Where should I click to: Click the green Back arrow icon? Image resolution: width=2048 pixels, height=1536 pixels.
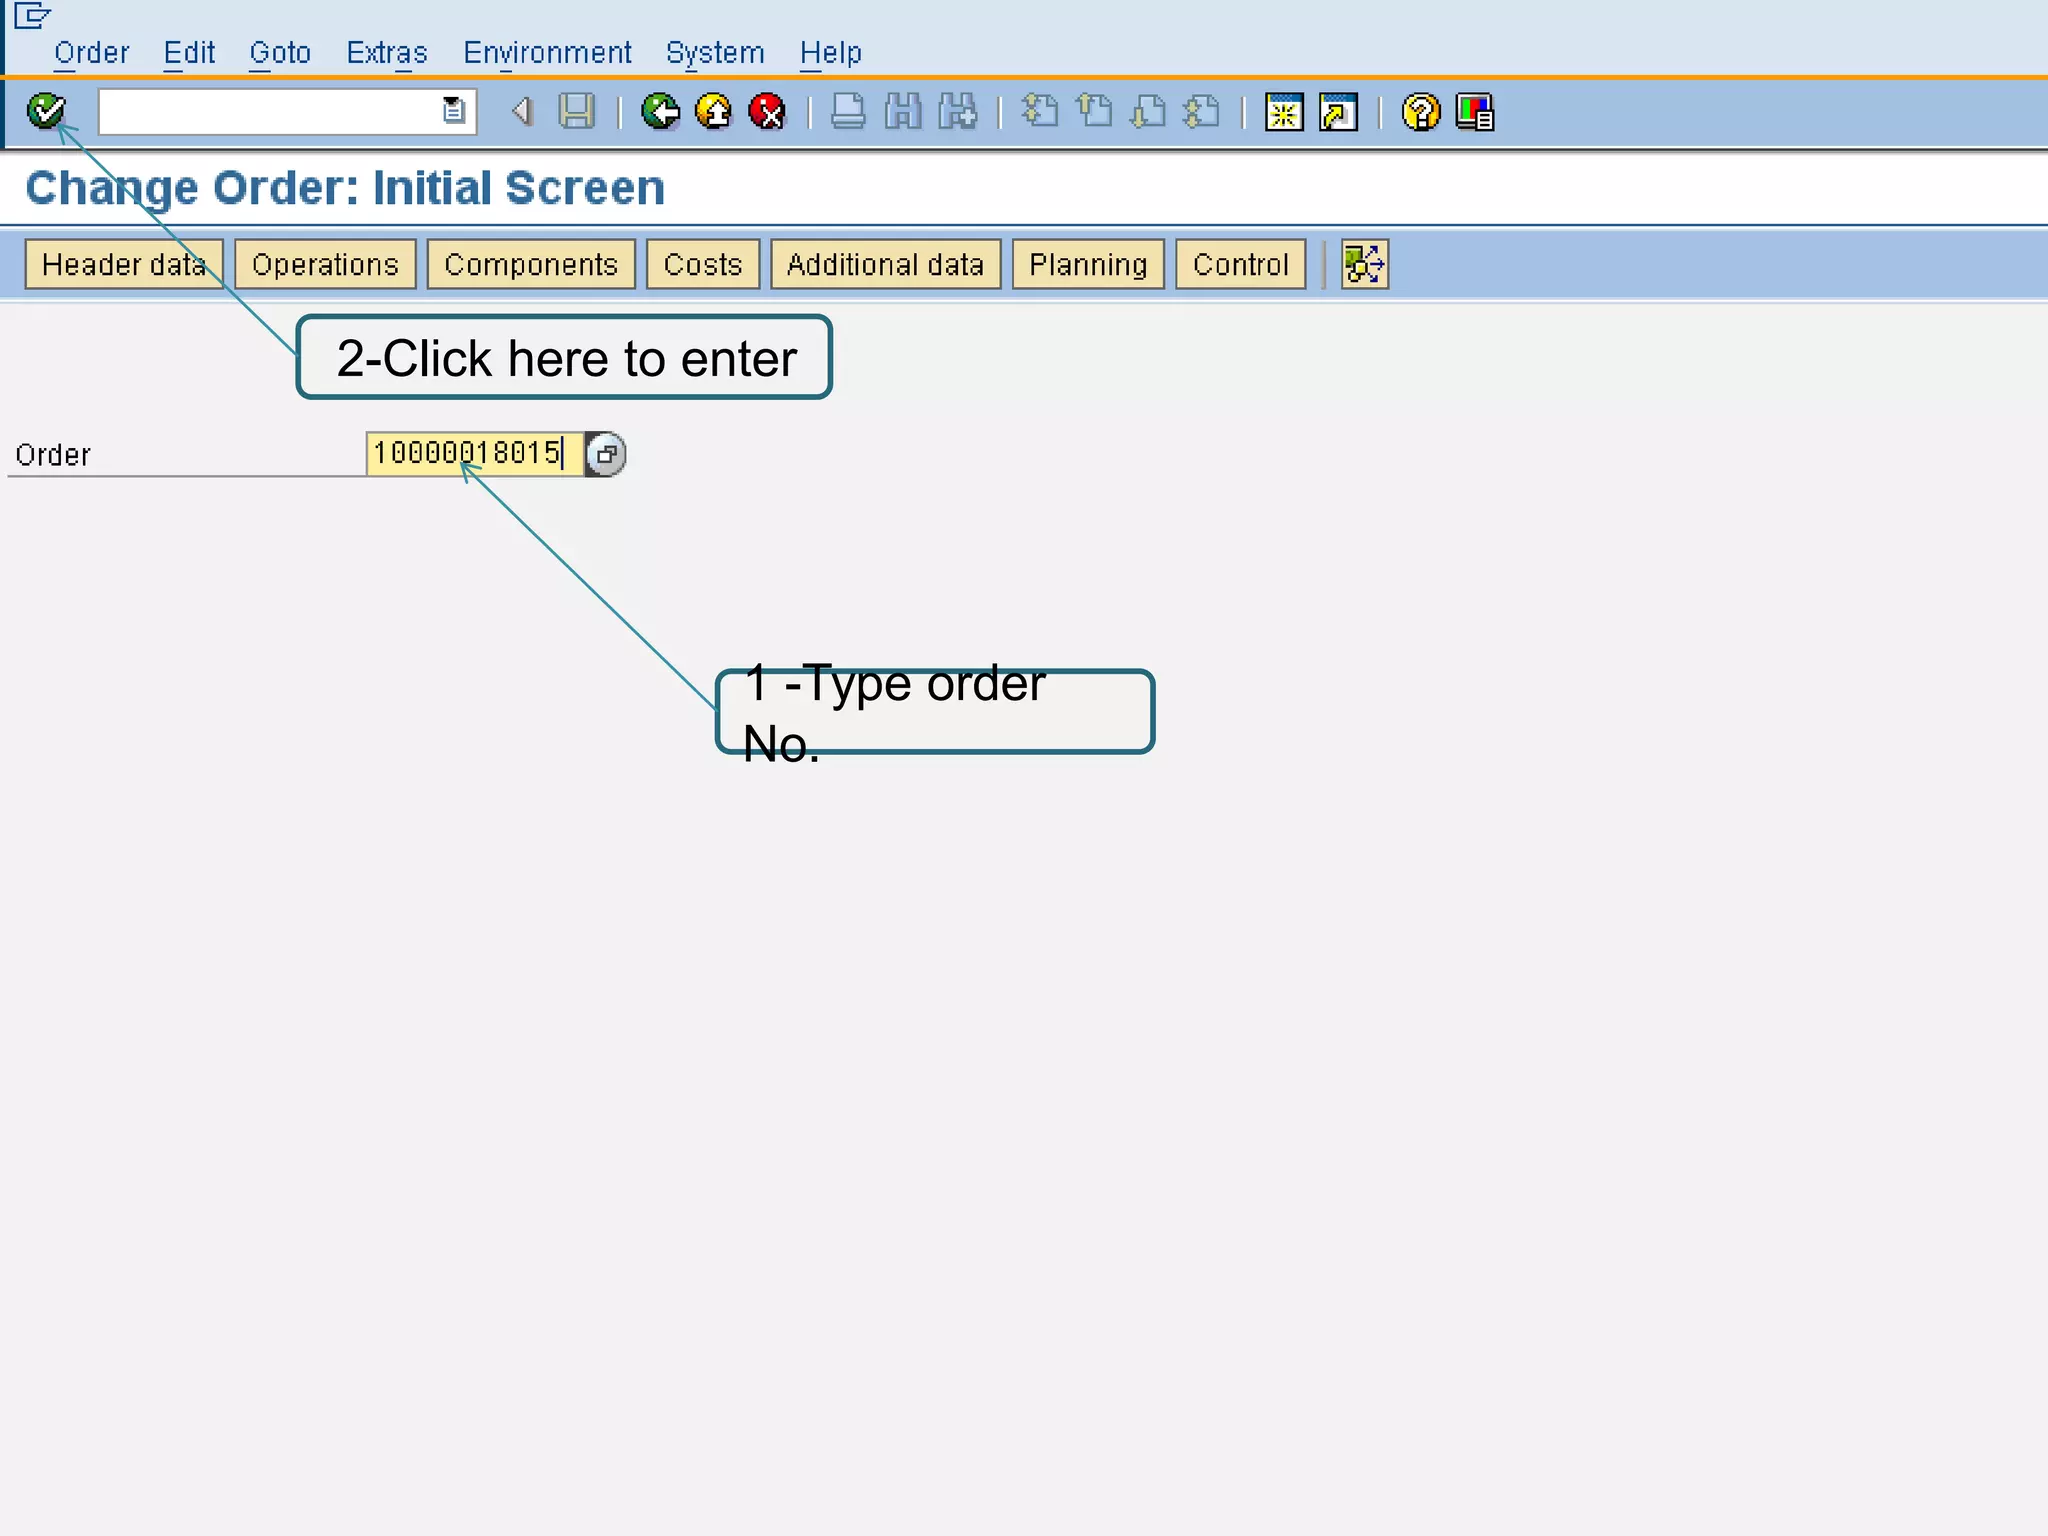click(660, 111)
